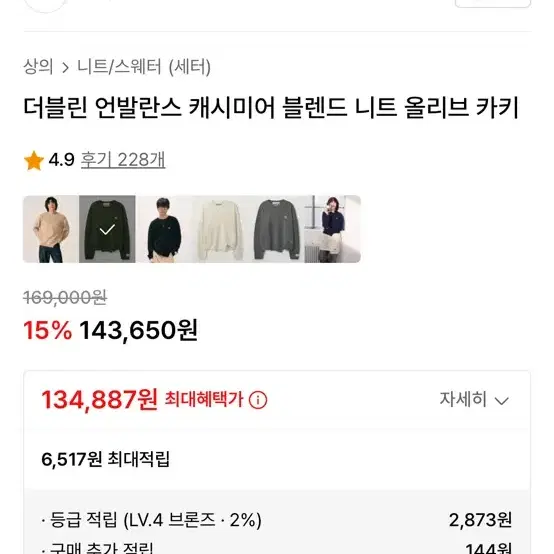This screenshot has width=554, height=554.
Task: Go to 상의 category breadcrumb
Action: click(x=38, y=67)
